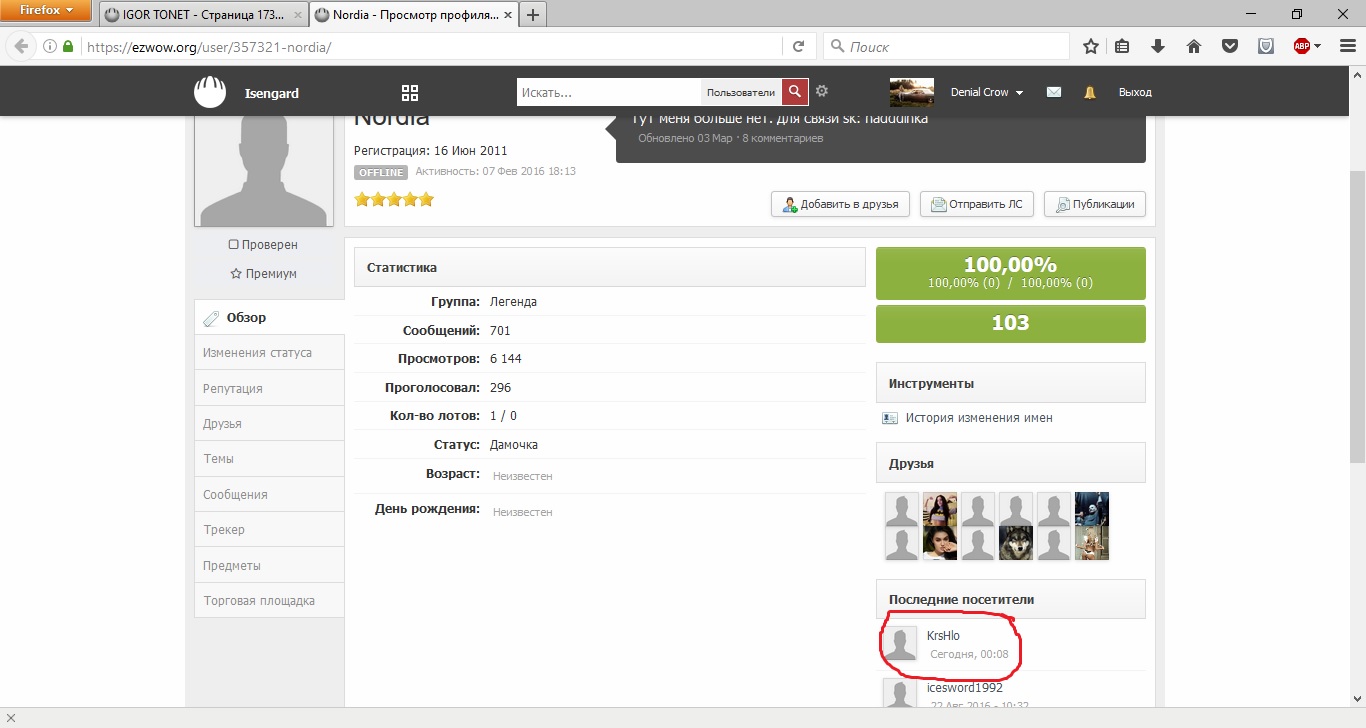Open Adblock Plus dropdown arrow
1366x728 pixels.
point(1317,46)
